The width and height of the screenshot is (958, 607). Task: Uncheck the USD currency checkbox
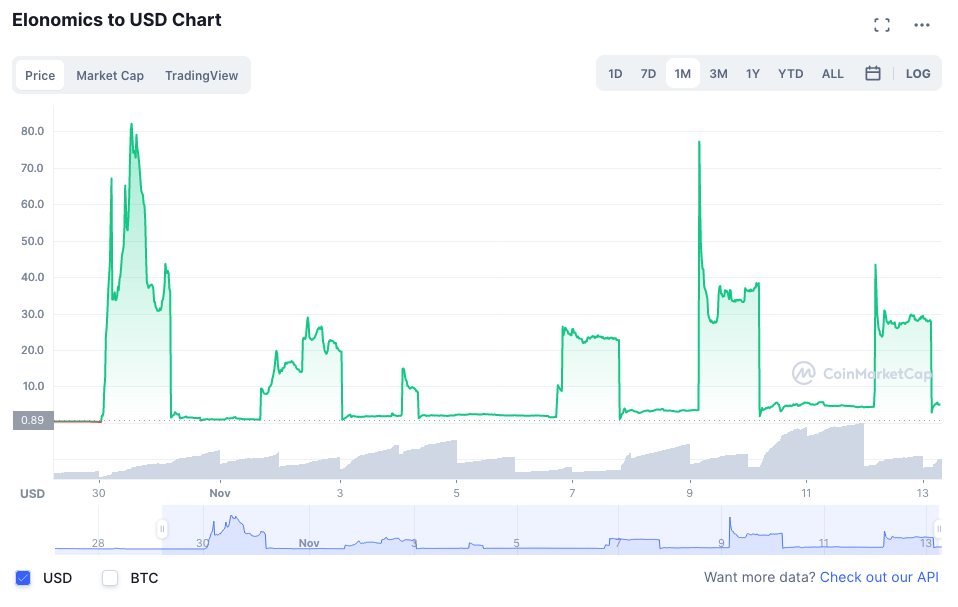click(x=23, y=578)
